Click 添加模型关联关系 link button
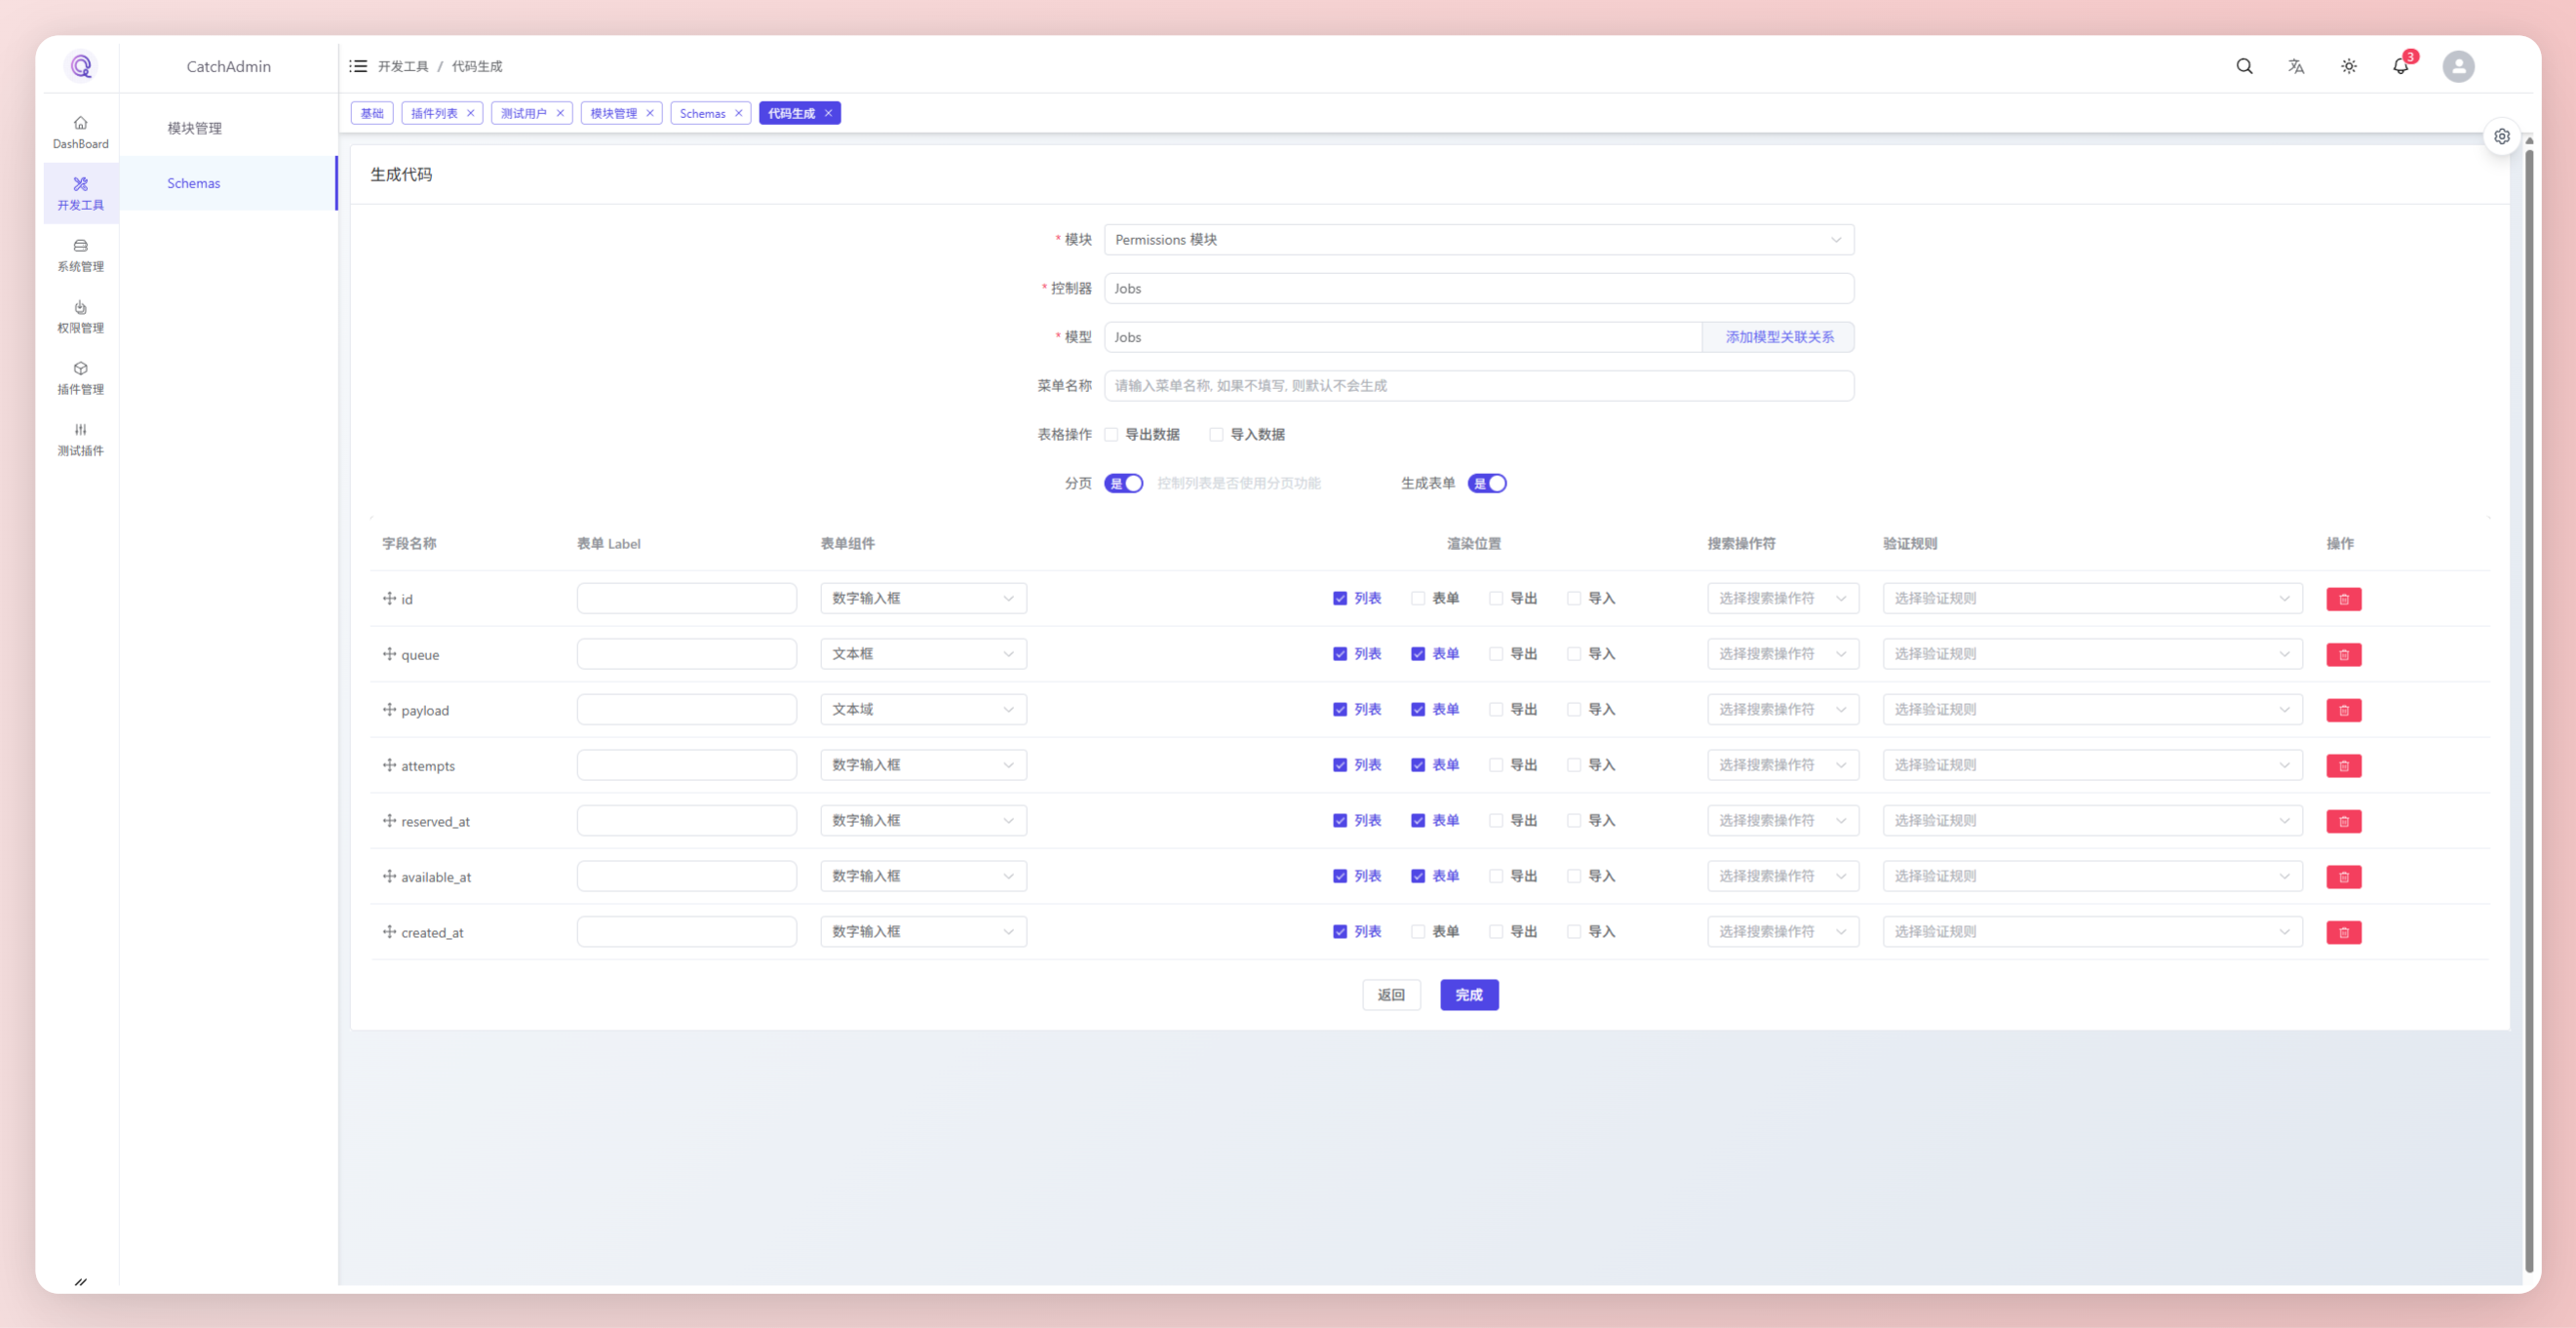 click(x=1778, y=337)
